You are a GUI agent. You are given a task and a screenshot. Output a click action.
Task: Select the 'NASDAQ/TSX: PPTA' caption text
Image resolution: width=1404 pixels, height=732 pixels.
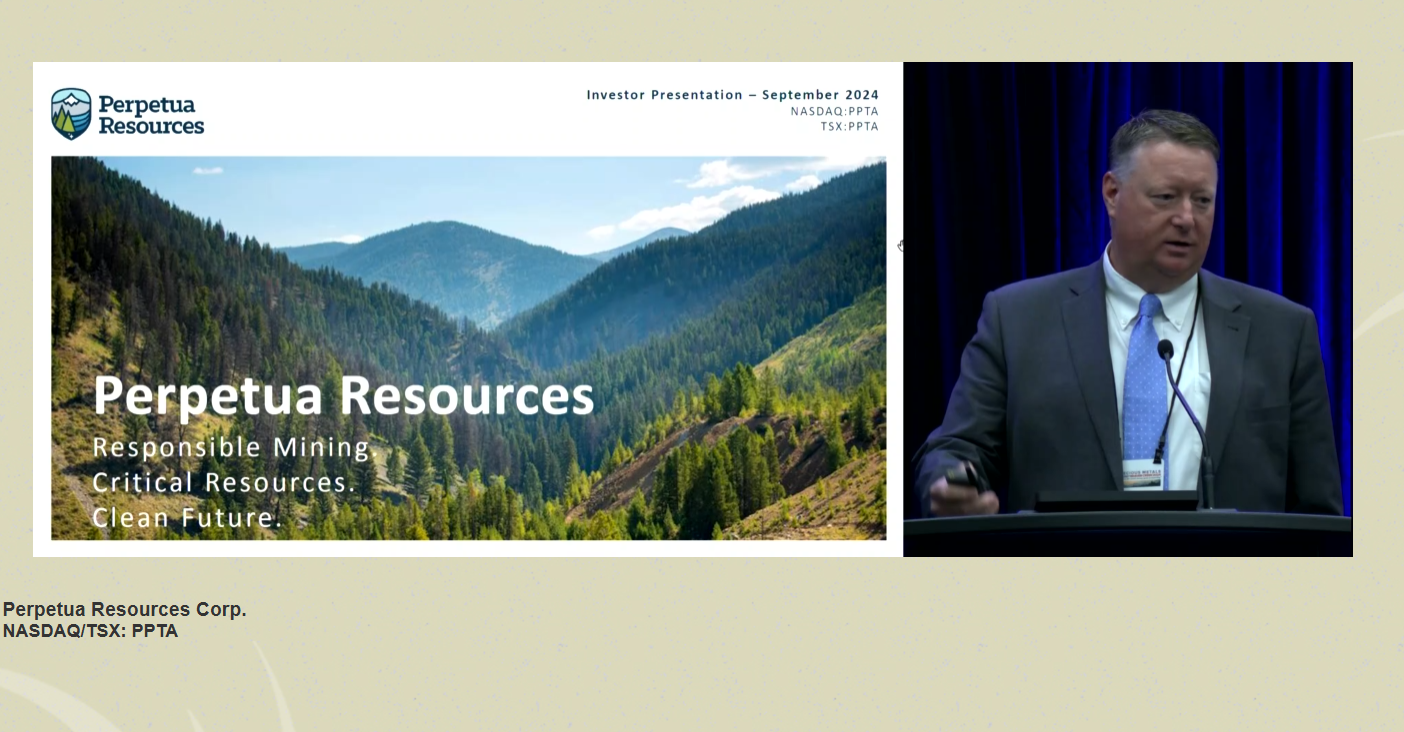pos(90,631)
